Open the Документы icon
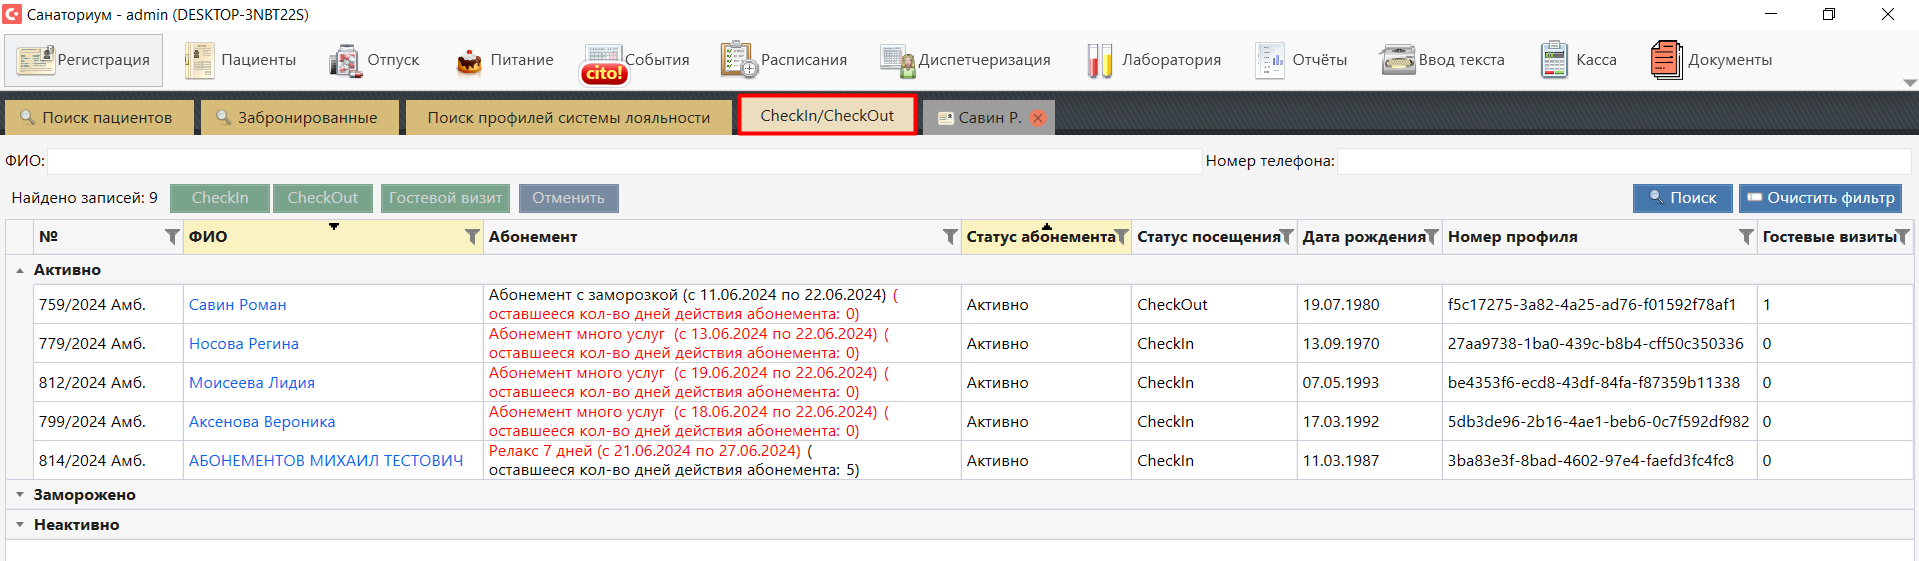Image resolution: width=1919 pixels, height=561 pixels. click(1666, 60)
